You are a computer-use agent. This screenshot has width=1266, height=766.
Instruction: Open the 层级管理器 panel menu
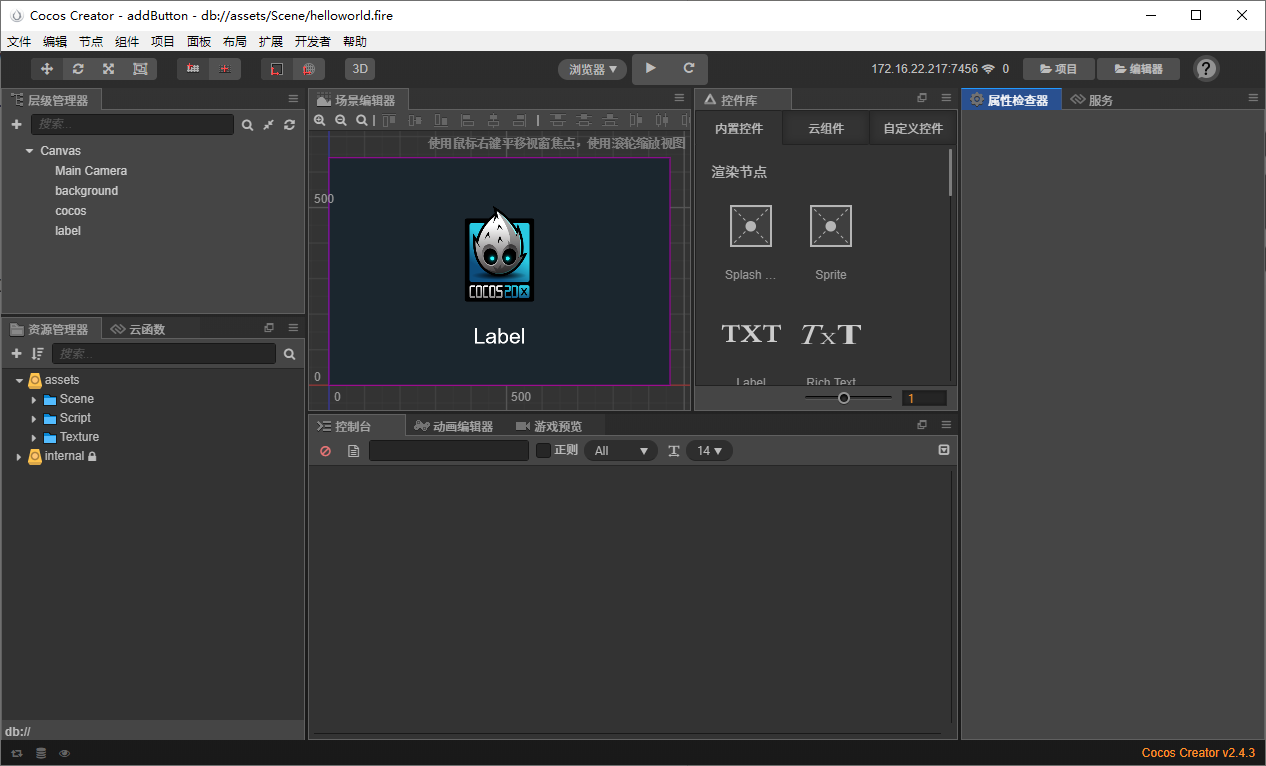click(x=293, y=99)
